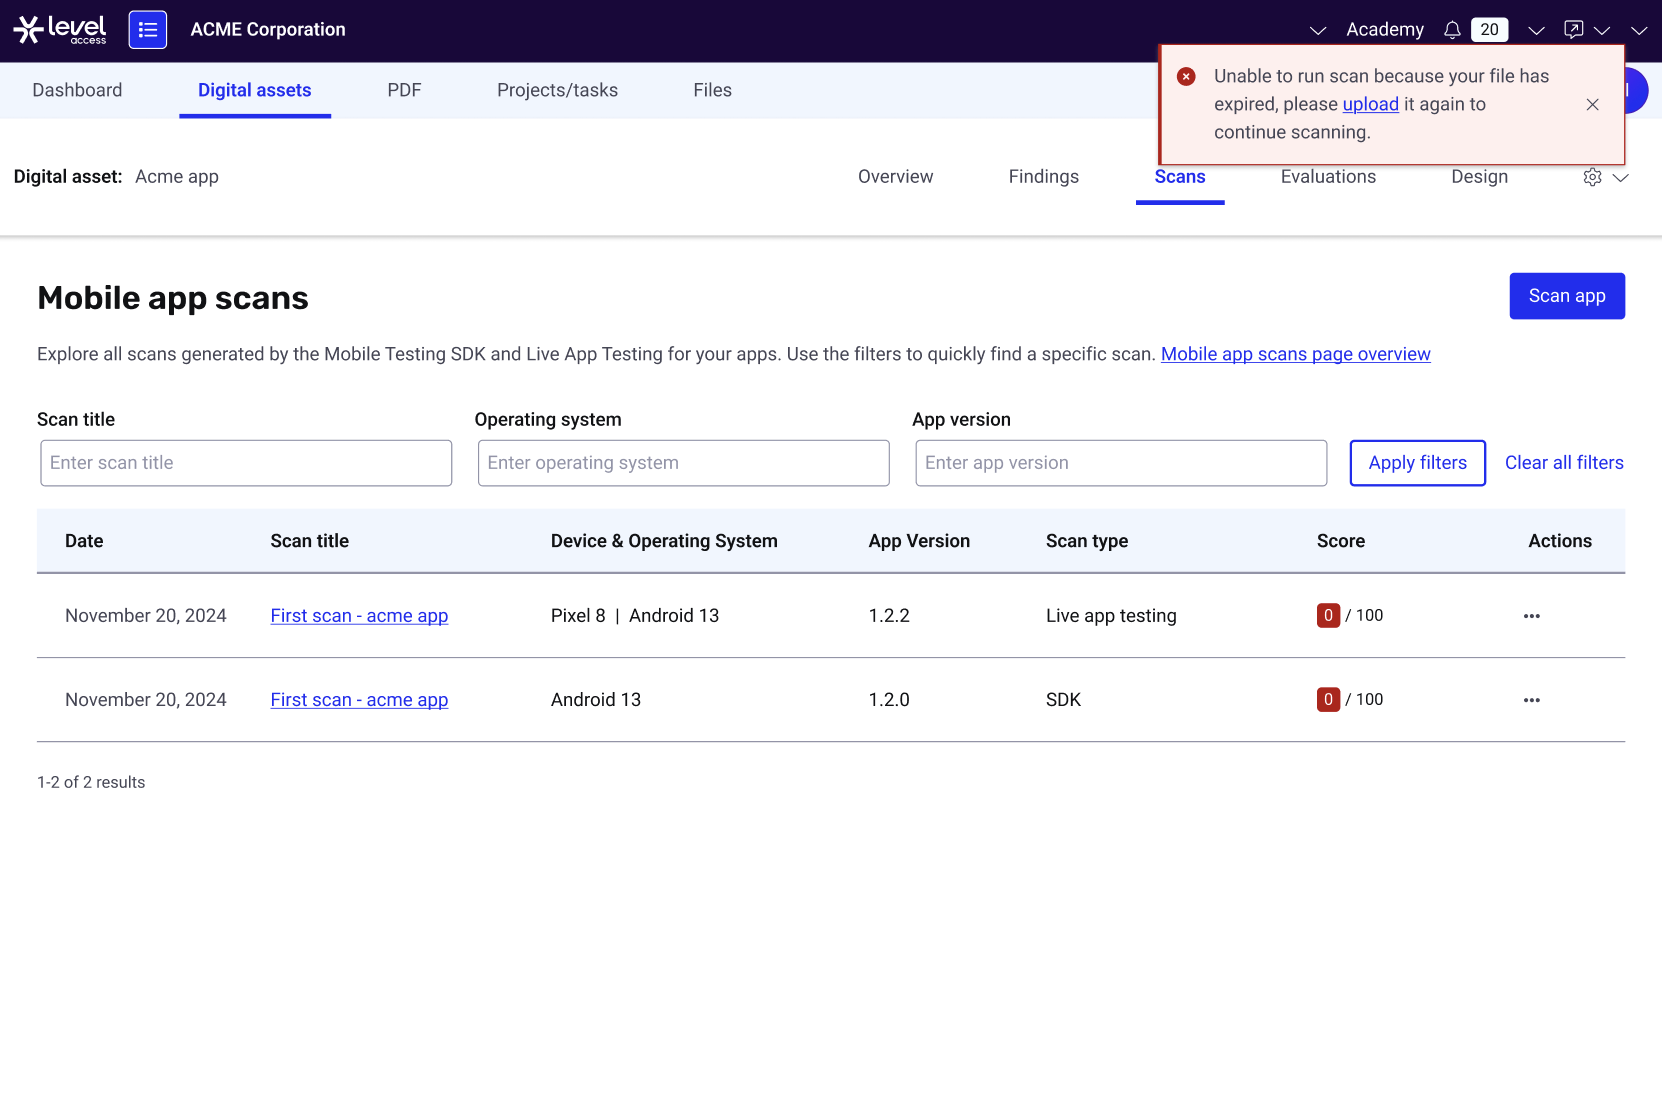The image size is (1662, 1116).
Task: Click the ACME Corporation name in header
Action: point(268,30)
